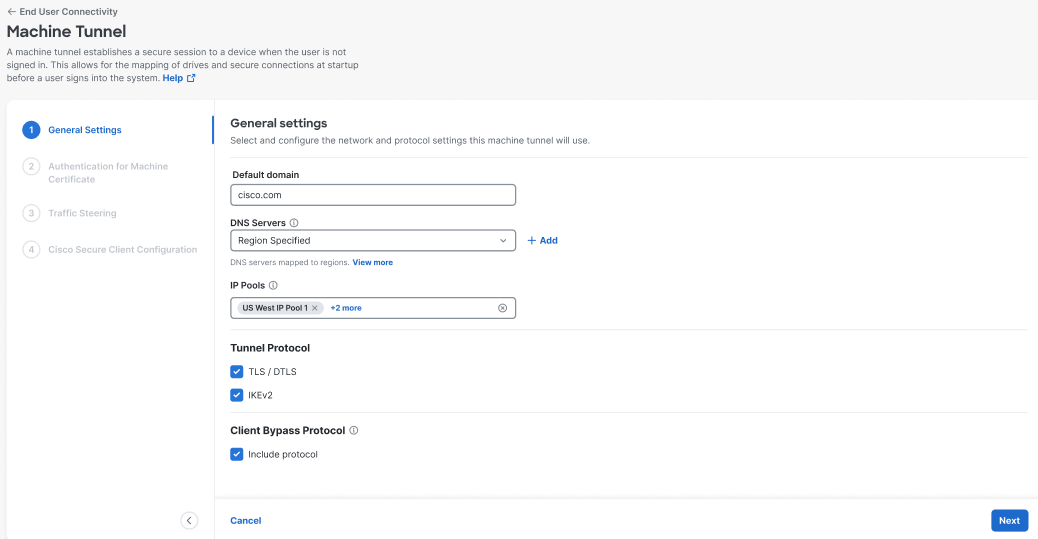Viewport: 1038px width, 539px height.
Task: Uncheck the TLS / DTLS checkbox
Action: tap(236, 371)
